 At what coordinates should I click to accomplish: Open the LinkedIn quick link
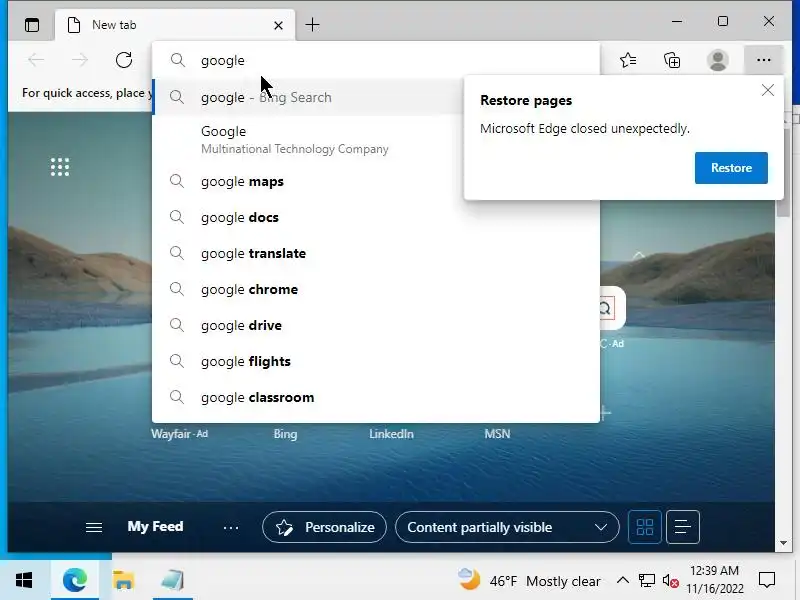coord(391,434)
